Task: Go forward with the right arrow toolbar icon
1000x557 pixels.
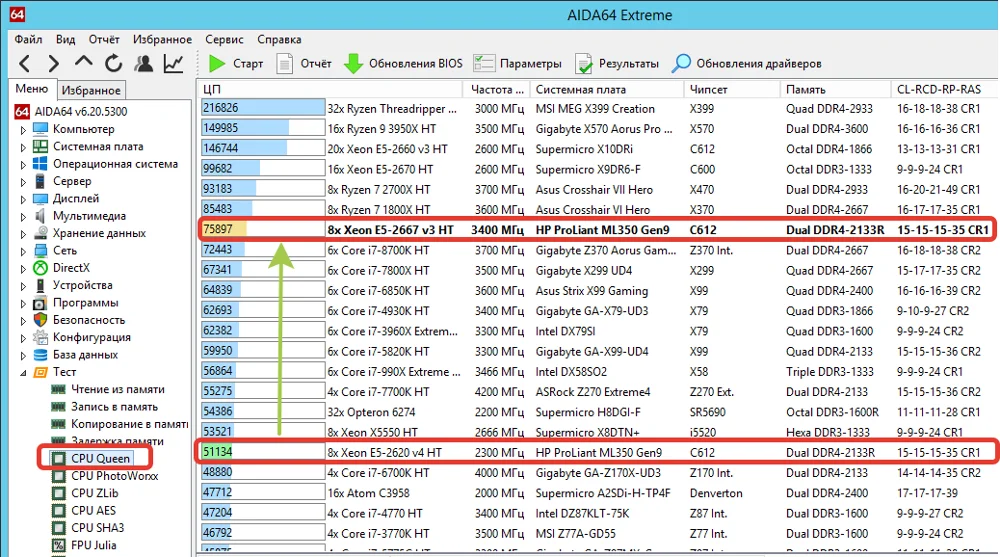Action: coord(54,63)
